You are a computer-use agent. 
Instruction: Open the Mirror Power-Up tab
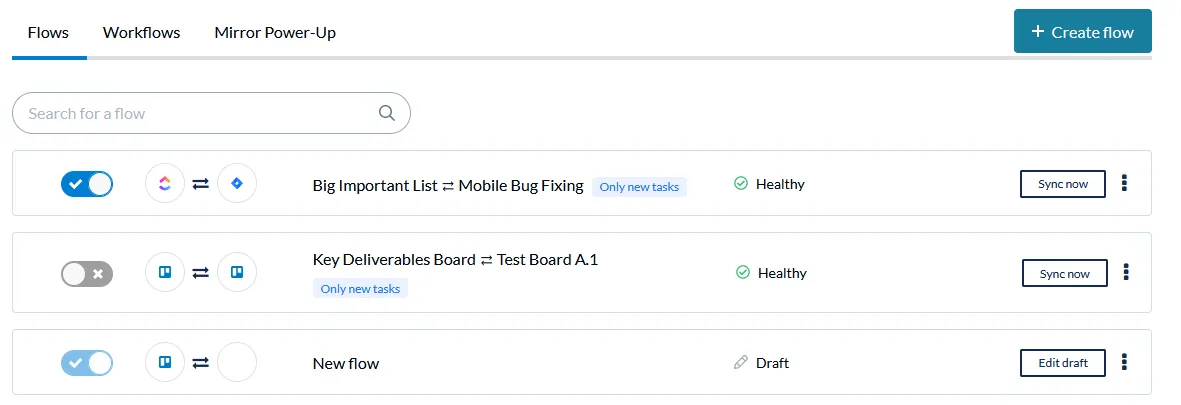point(275,33)
